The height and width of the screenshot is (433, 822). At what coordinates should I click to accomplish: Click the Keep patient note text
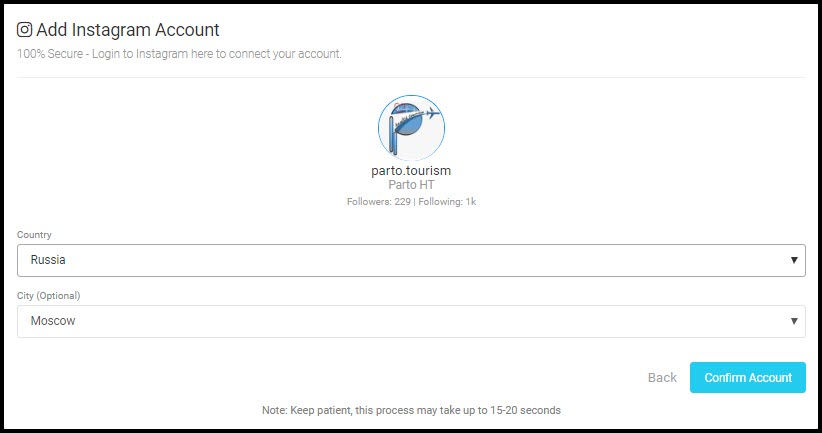tap(411, 410)
